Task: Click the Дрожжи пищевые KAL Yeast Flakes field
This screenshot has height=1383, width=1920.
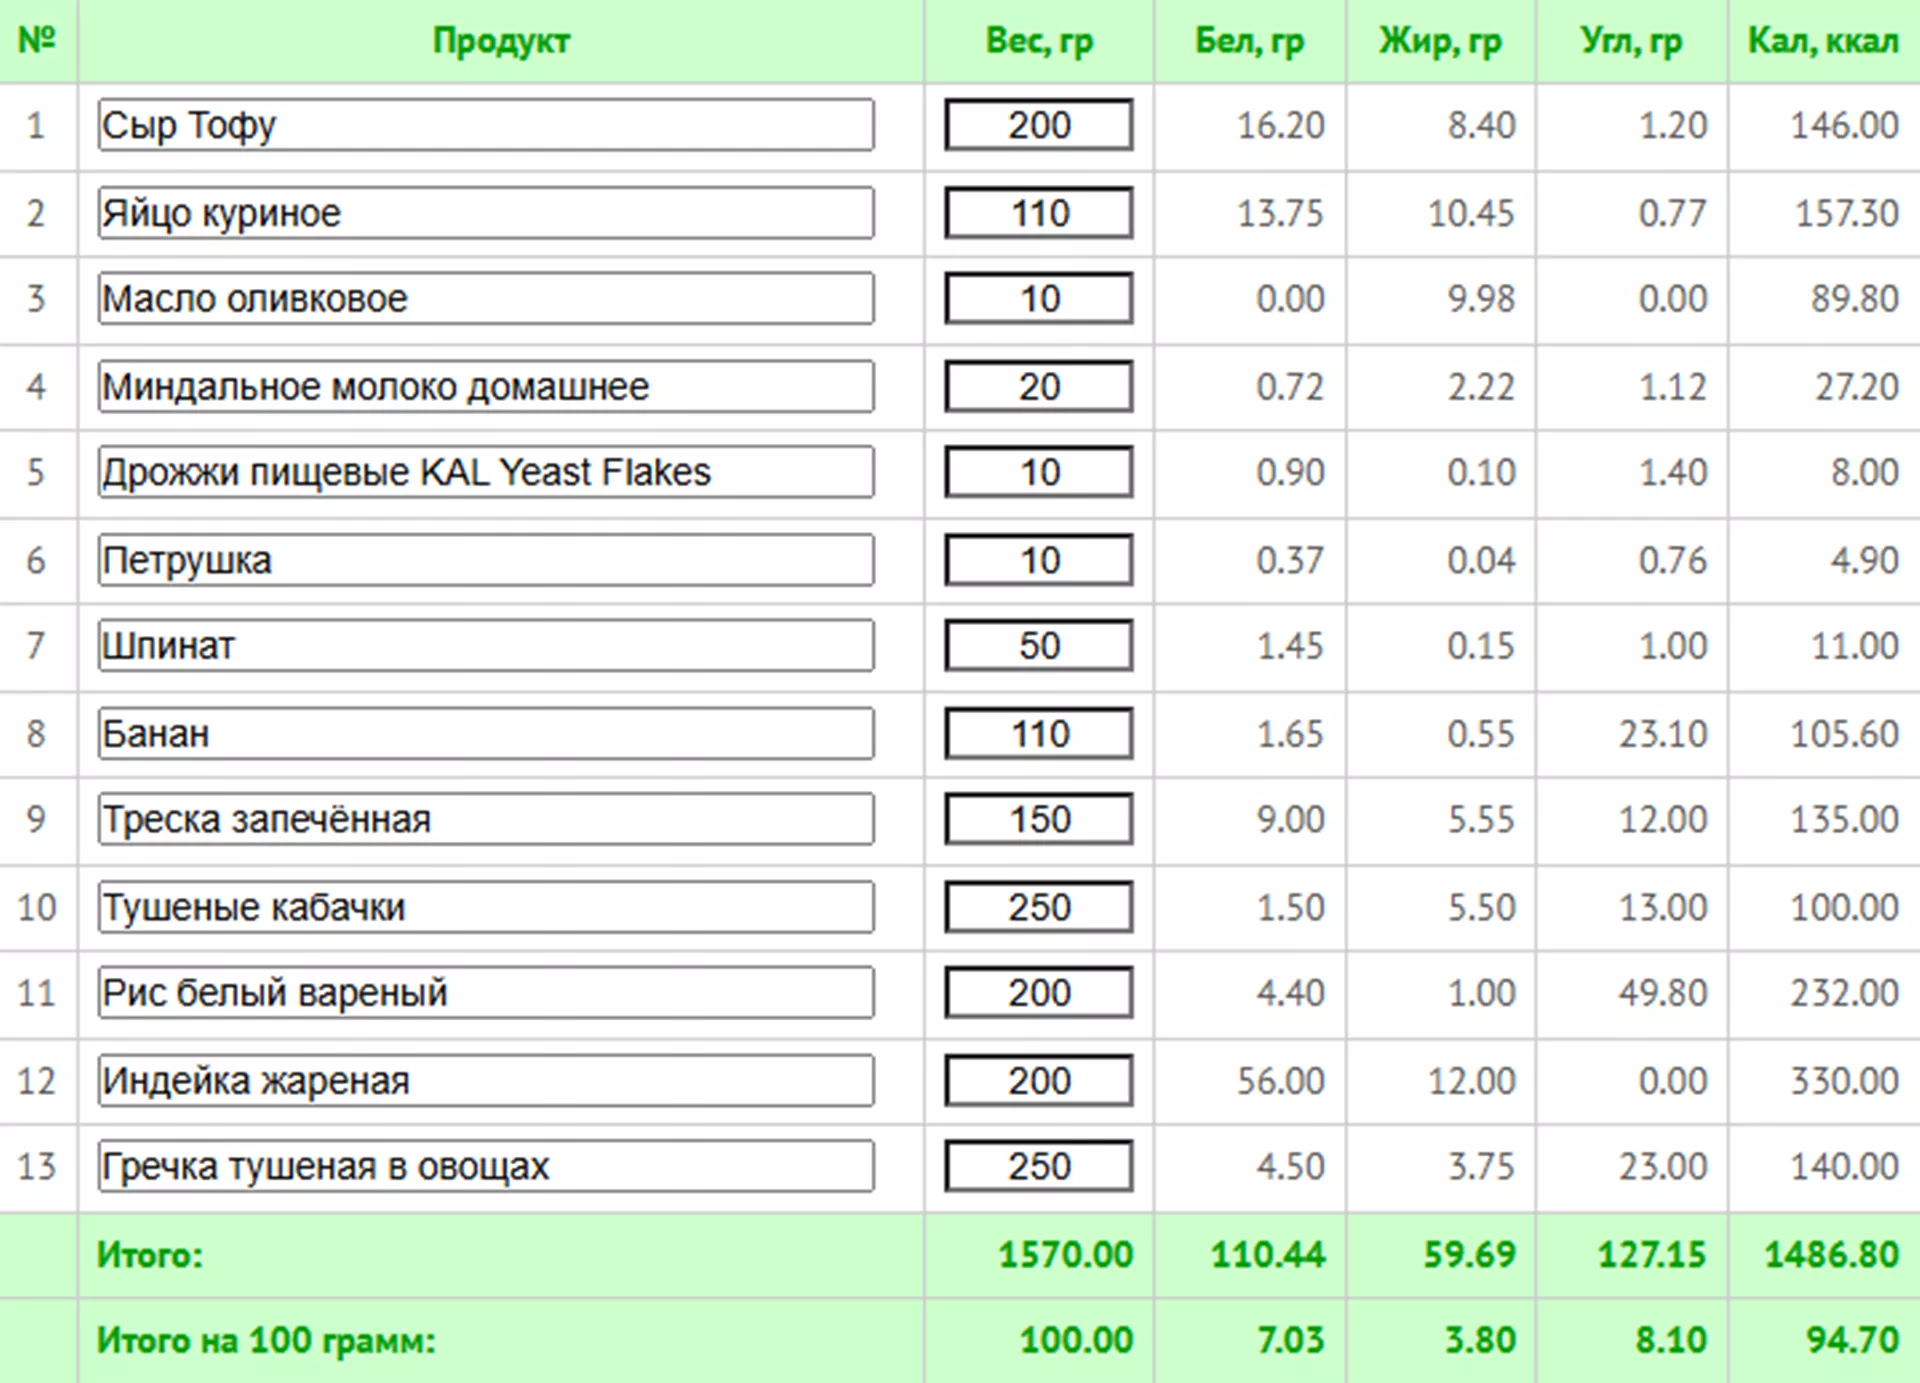Action: coord(486,472)
